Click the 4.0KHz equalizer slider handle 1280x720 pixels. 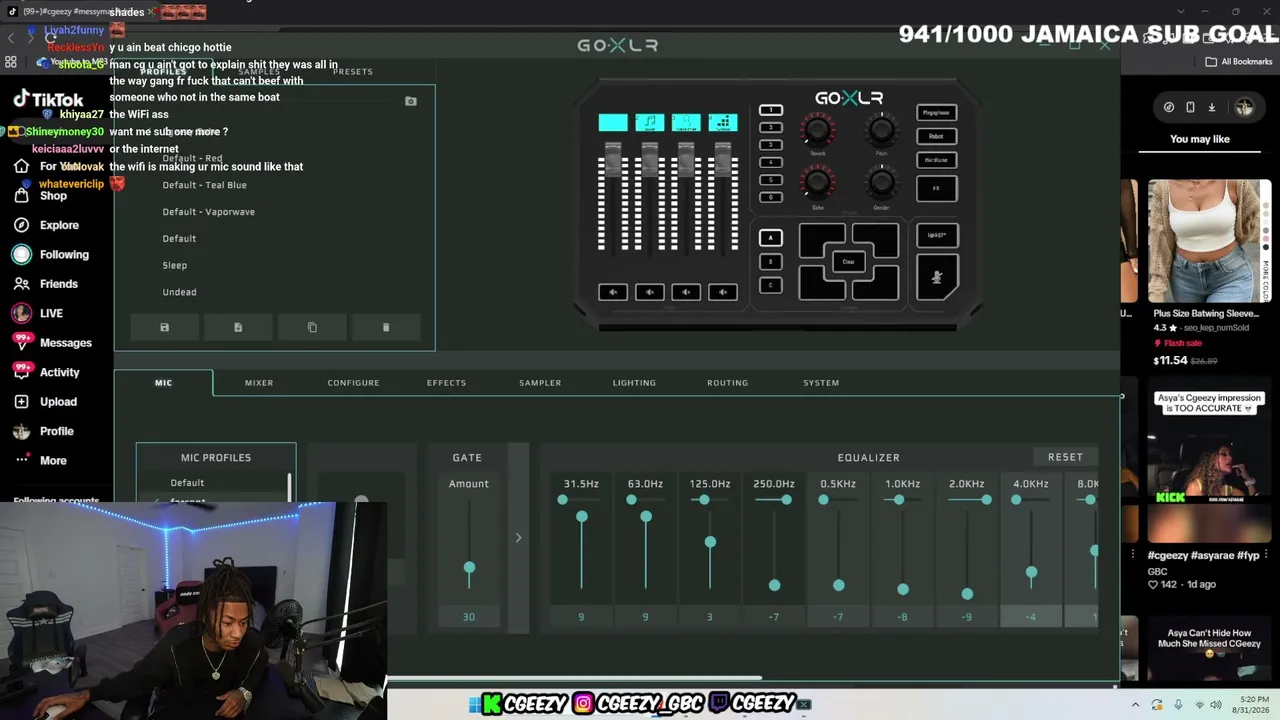point(1031,573)
